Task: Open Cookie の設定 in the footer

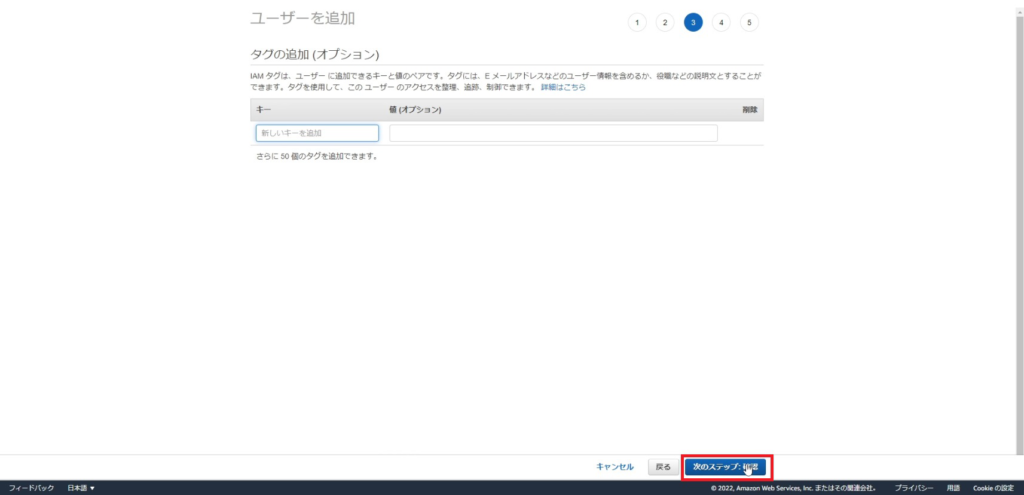Action: click(x=994, y=488)
